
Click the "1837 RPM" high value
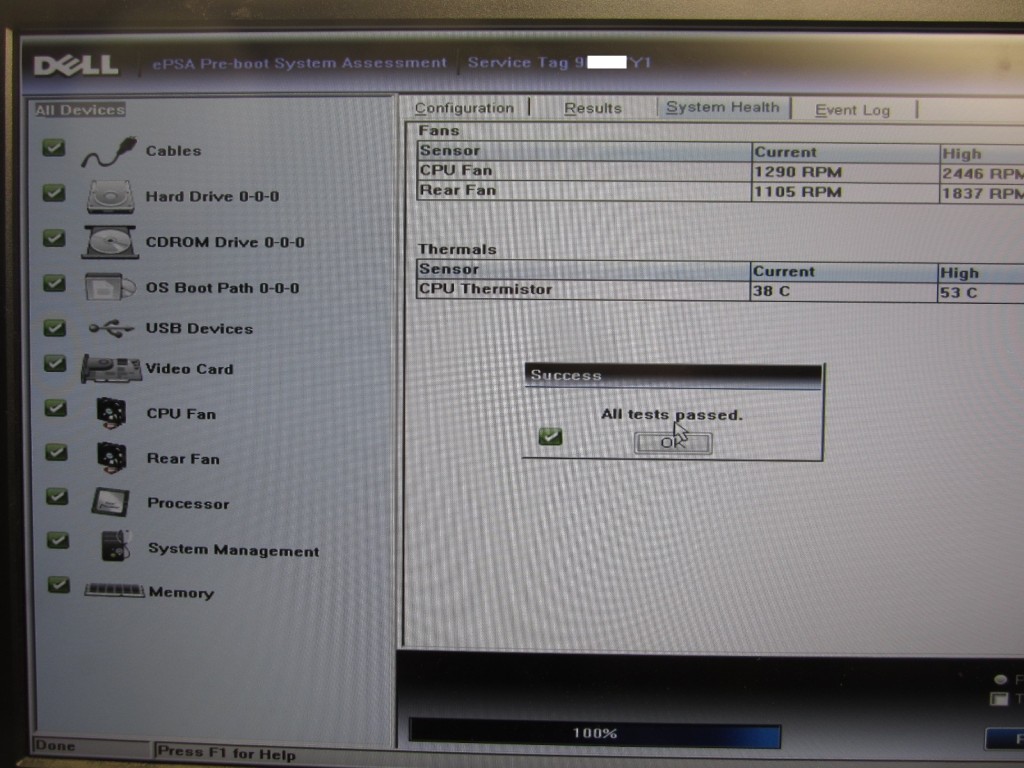coord(982,194)
